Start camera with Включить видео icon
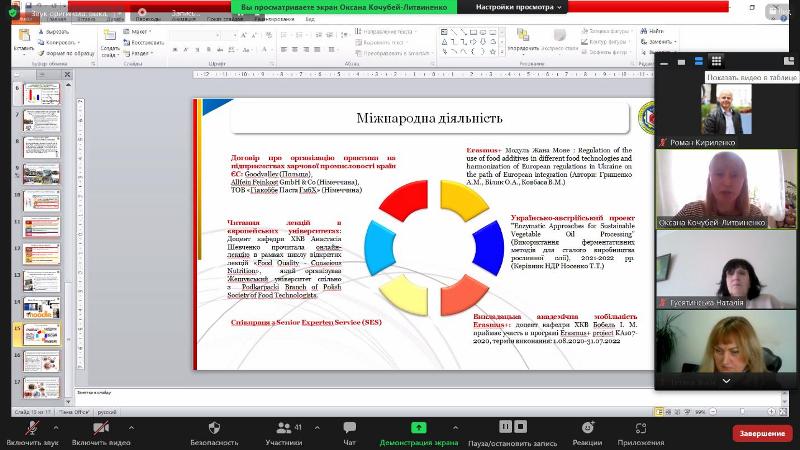Screen dimensions: 800x450 tap(102, 427)
